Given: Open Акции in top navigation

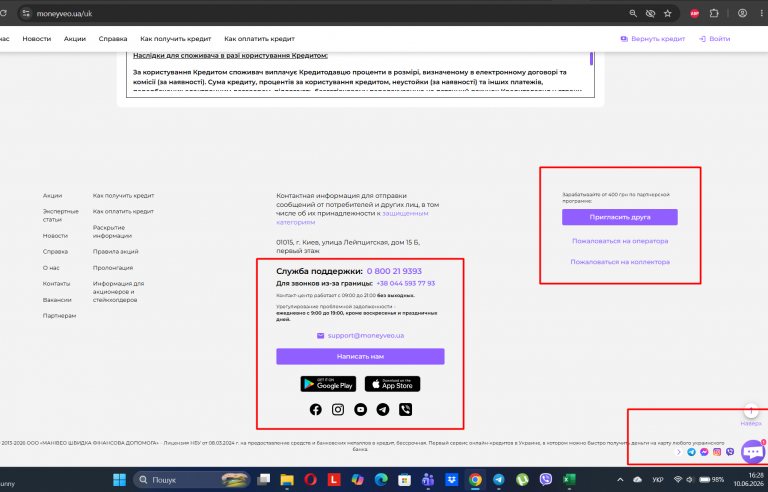Looking at the screenshot, I should click(x=75, y=39).
